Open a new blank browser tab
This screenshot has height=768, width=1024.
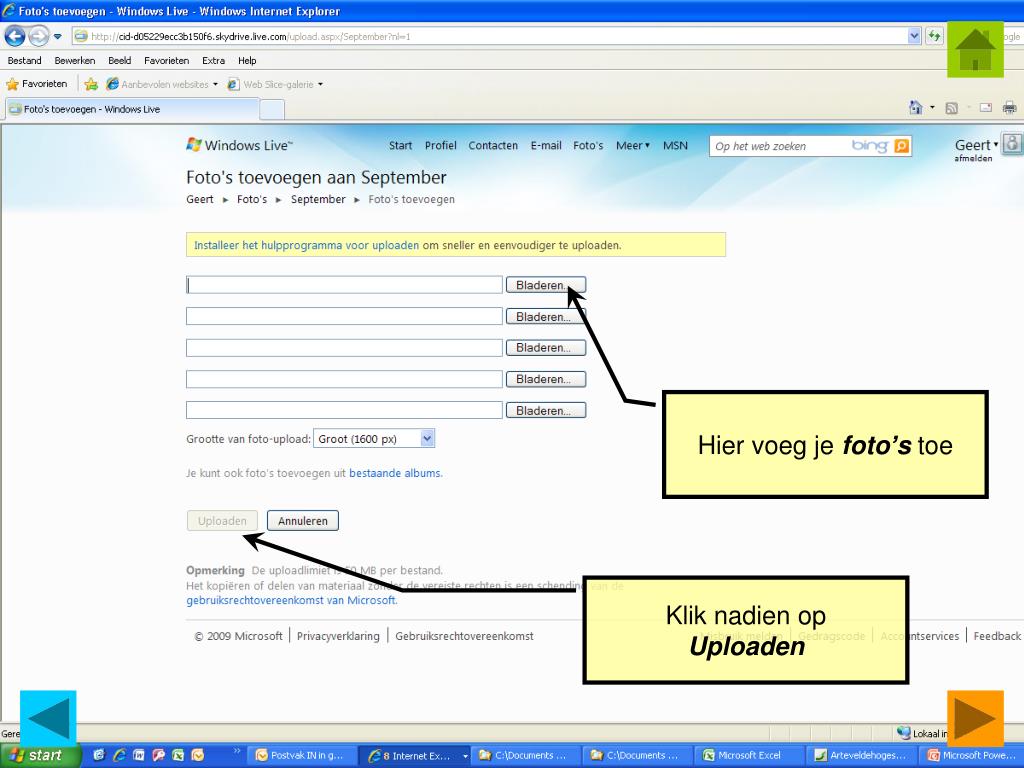pyautogui.click(x=272, y=110)
